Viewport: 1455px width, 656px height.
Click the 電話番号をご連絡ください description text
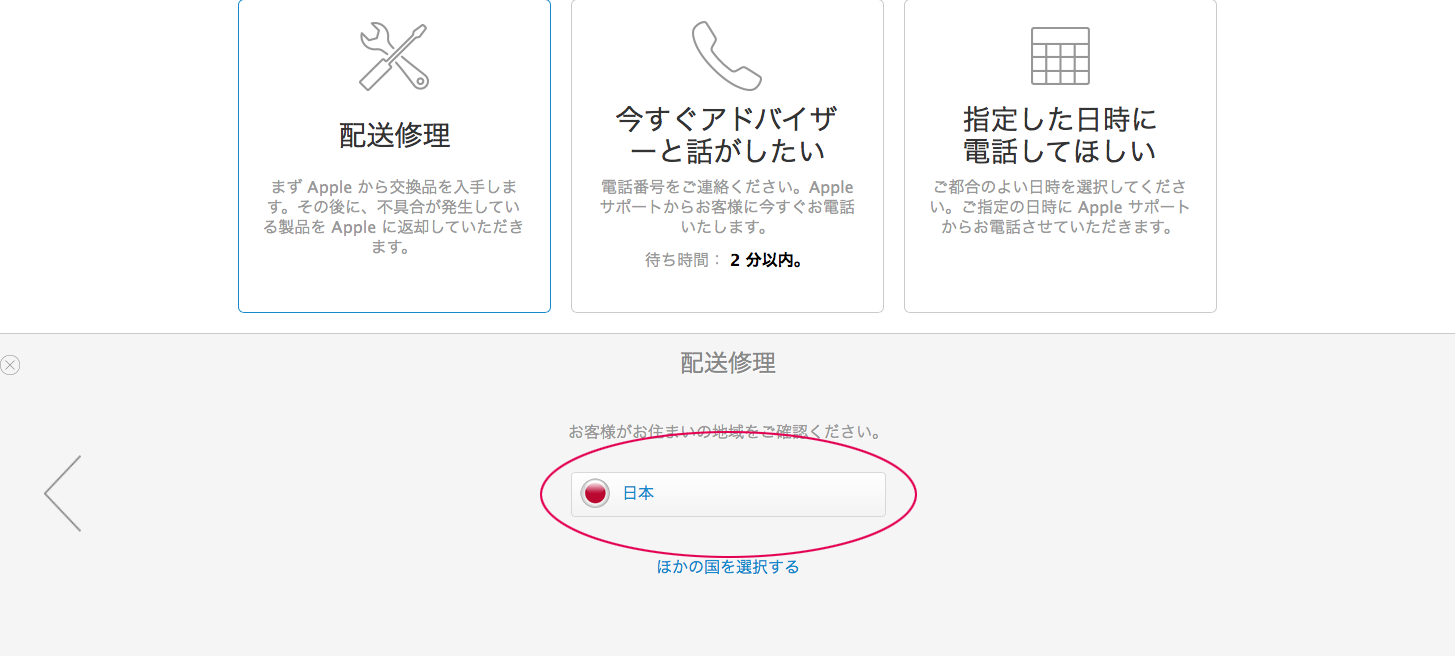pyautogui.click(x=727, y=207)
